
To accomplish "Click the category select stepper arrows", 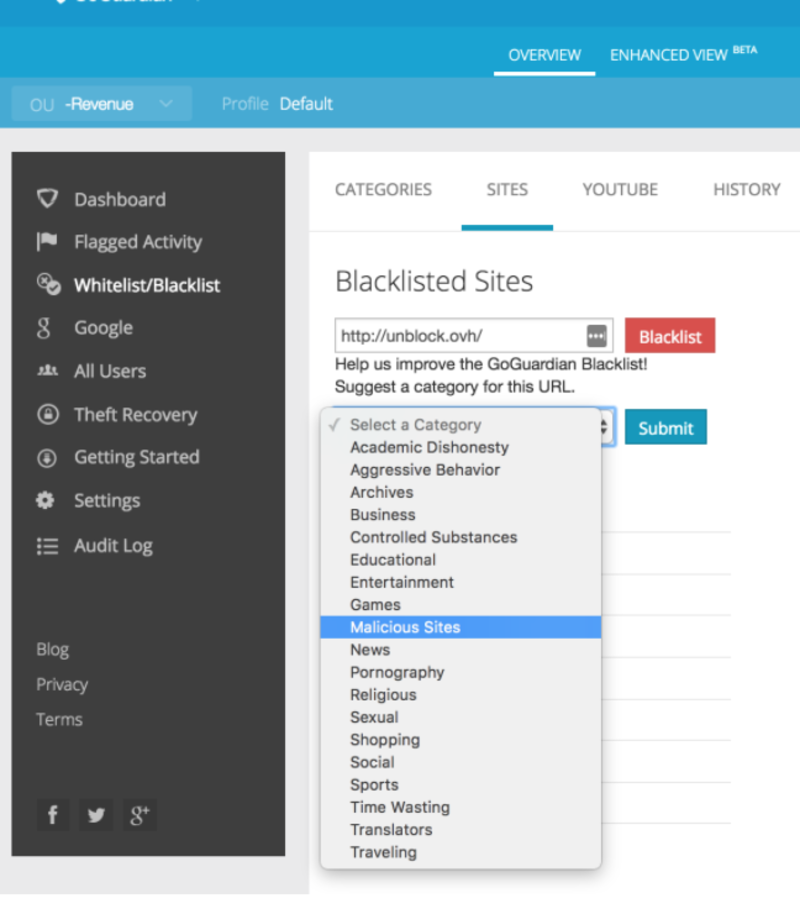I will 605,427.
